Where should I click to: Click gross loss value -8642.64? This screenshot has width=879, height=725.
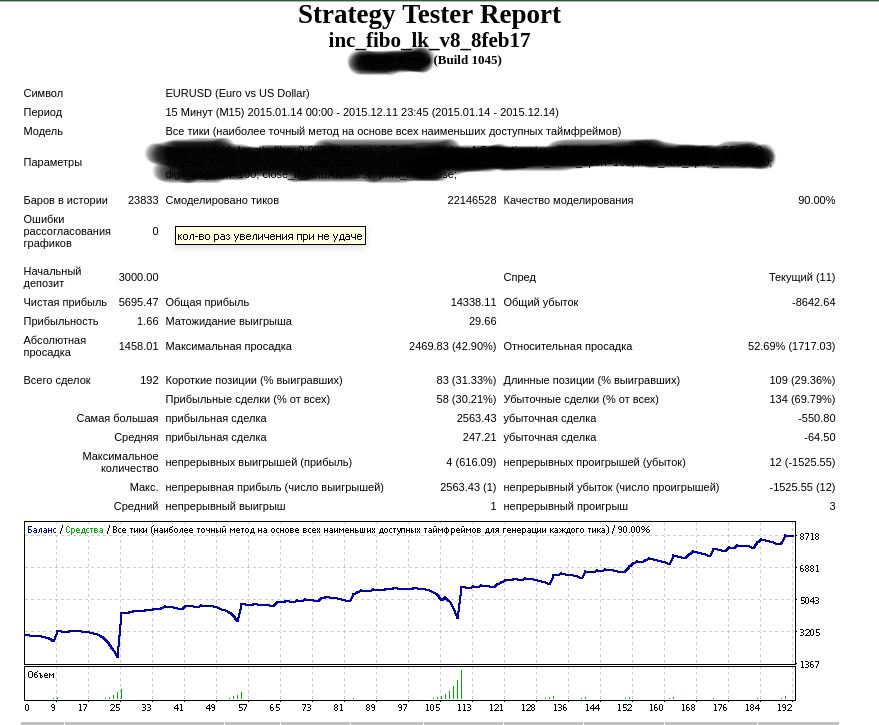(813, 302)
